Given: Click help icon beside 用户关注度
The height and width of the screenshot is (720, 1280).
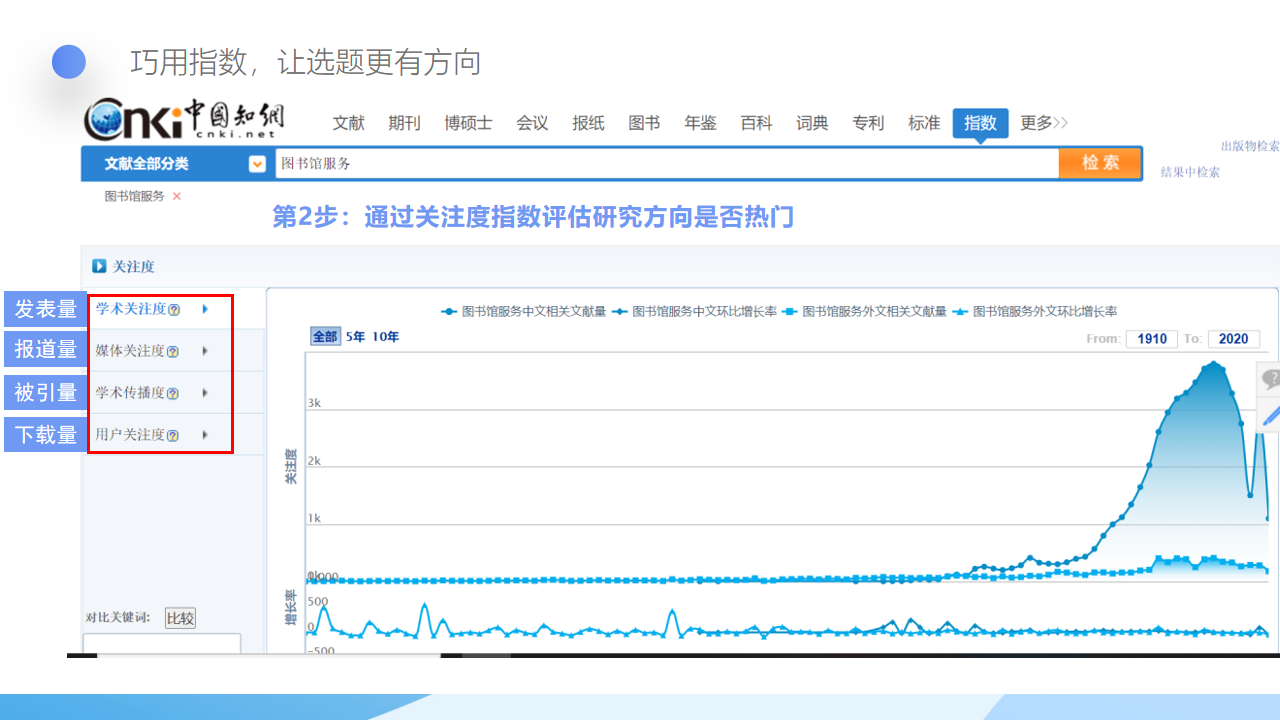Looking at the screenshot, I should (173, 436).
